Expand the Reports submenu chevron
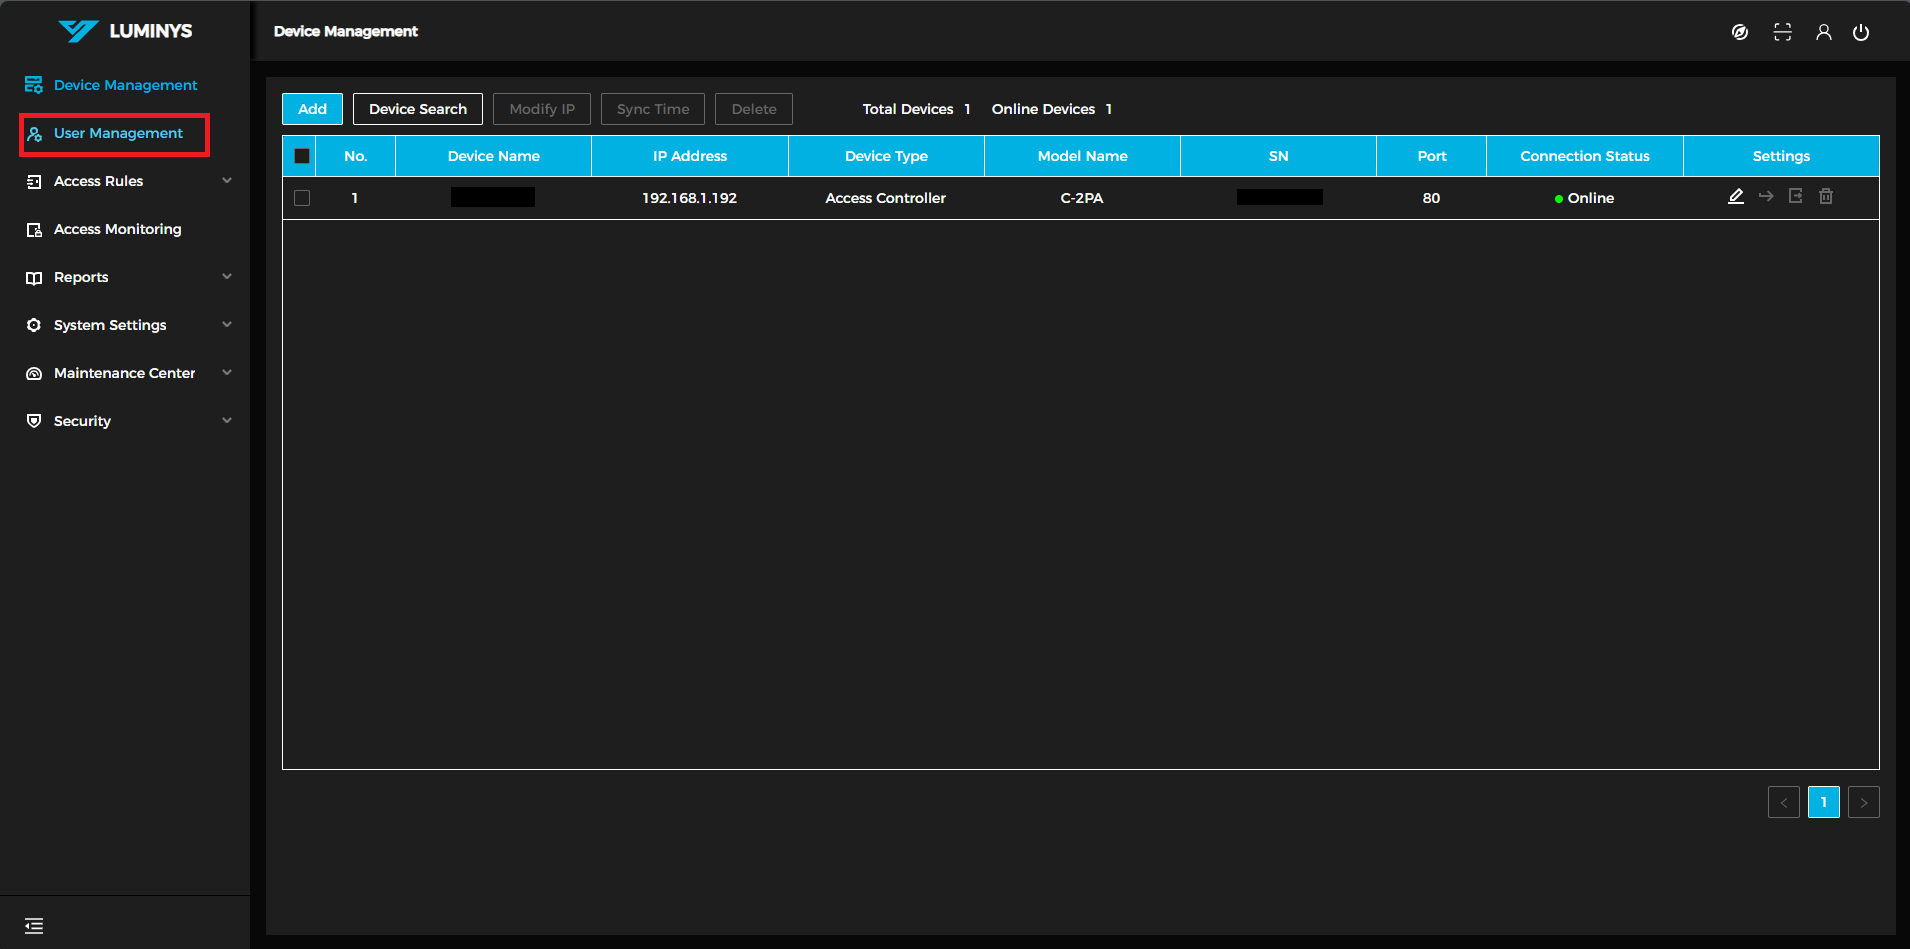The image size is (1910, 949). click(227, 277)
